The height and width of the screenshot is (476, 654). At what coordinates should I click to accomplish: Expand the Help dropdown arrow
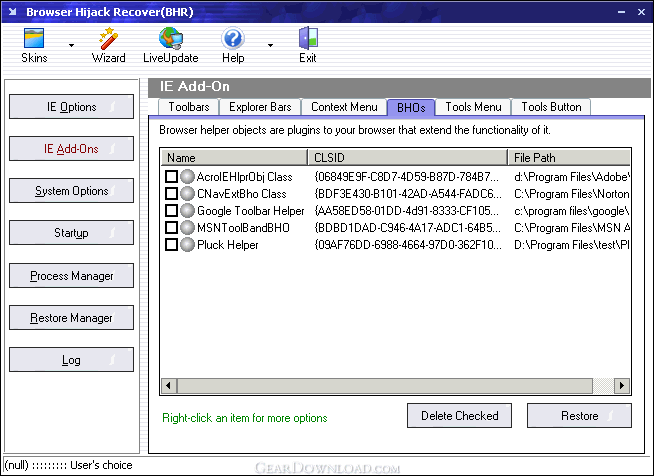270,45
